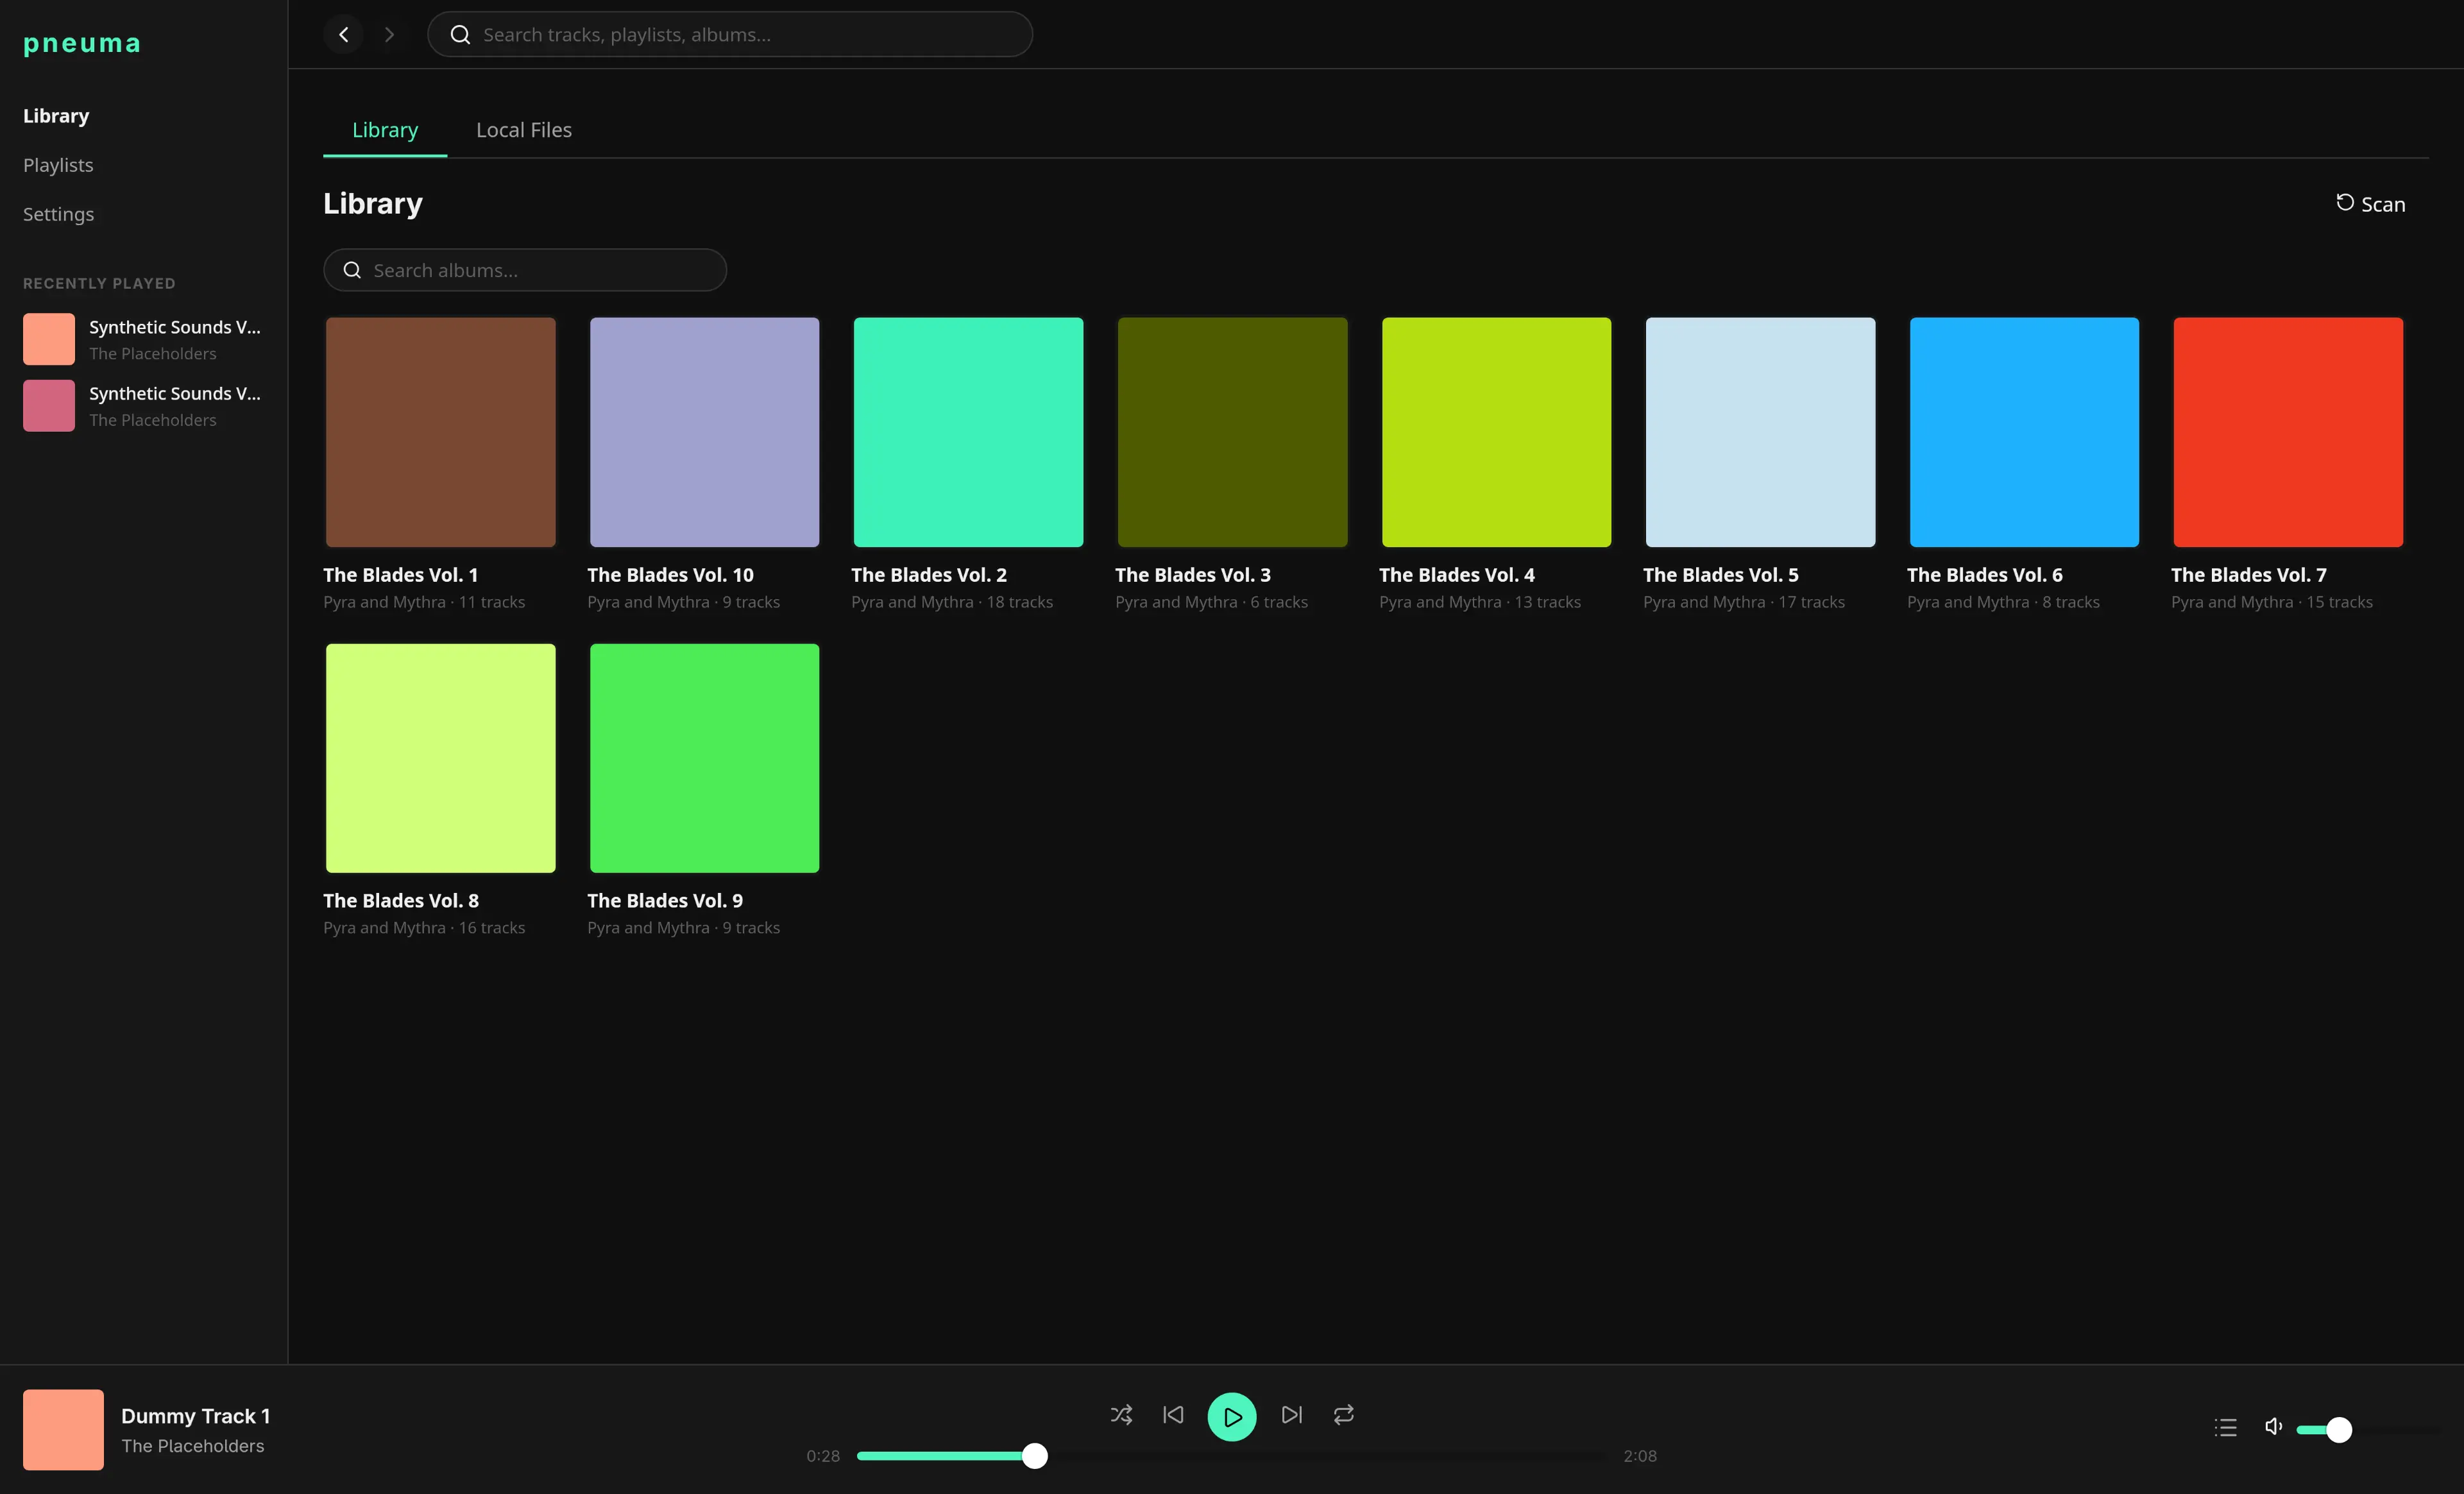This screenshot has width=2464, height=1494.
Task: Adjust the volume slider
Action: (2368, 1430)
